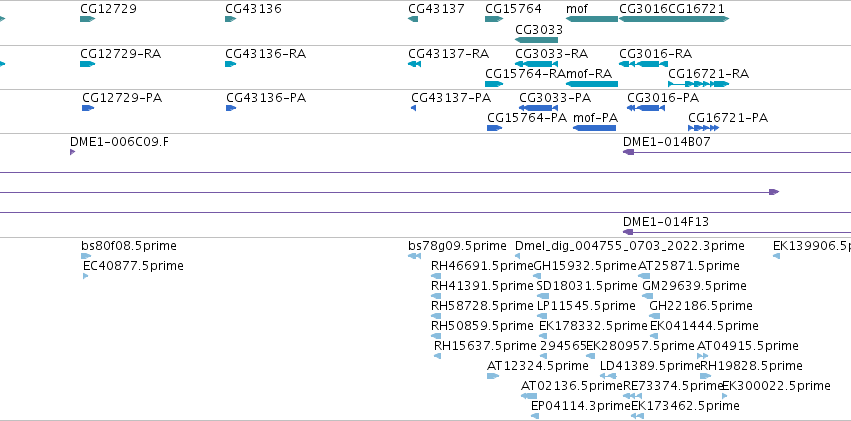Click the CG12729 gene feature glyph
This screenshot has height=421, width=851.
87,19
